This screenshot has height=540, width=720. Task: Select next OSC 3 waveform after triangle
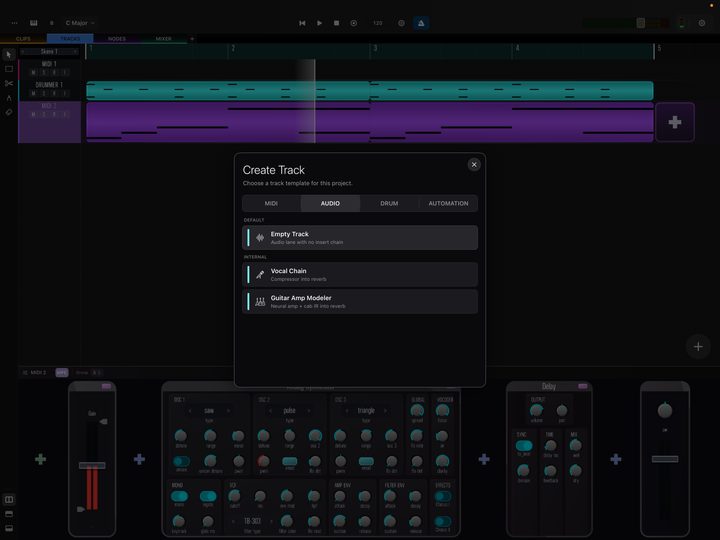(x=385, y=411)
